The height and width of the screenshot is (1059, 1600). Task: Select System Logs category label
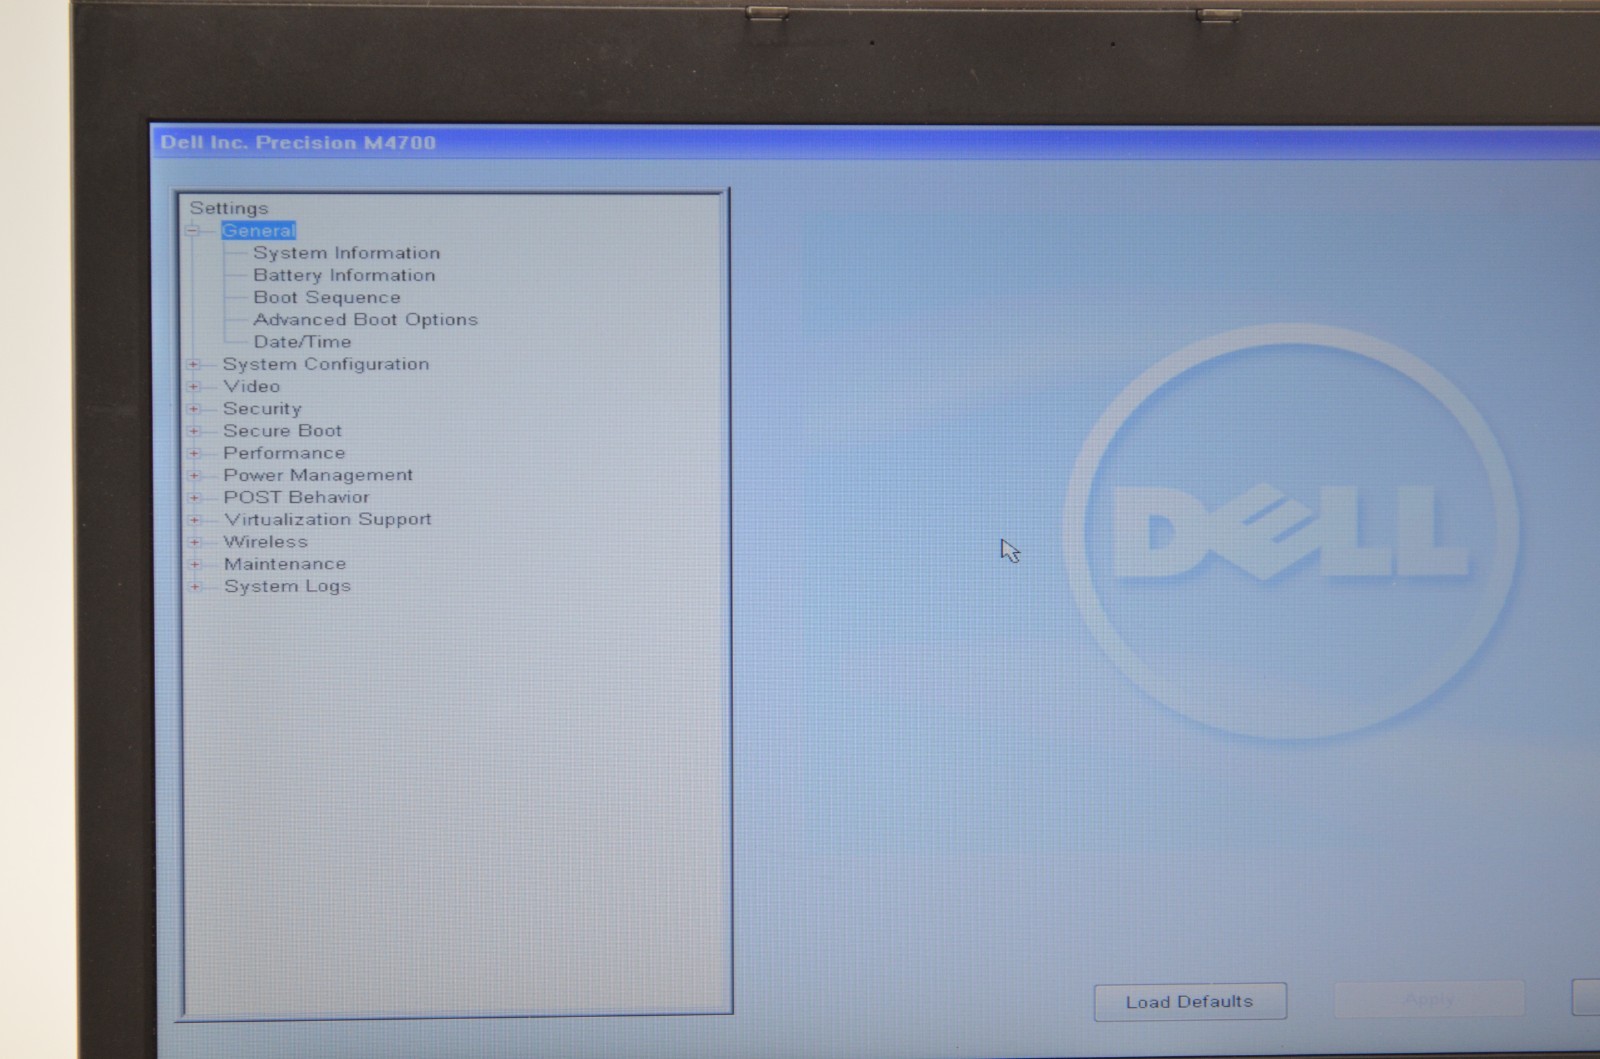[x=287, y=586]
